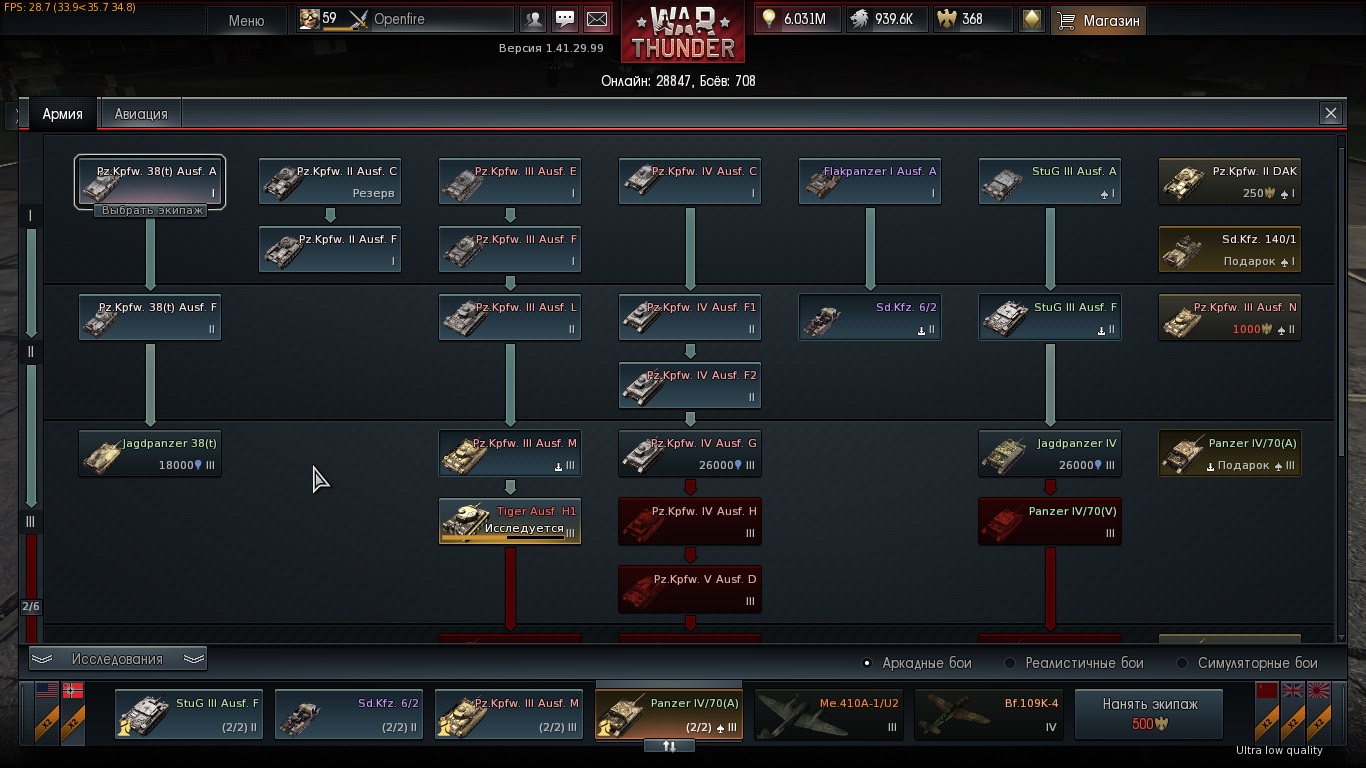Viewport: 1366px width, 768px height.
Task: Switch to the Авиация tab
Action: pos(141,114)
